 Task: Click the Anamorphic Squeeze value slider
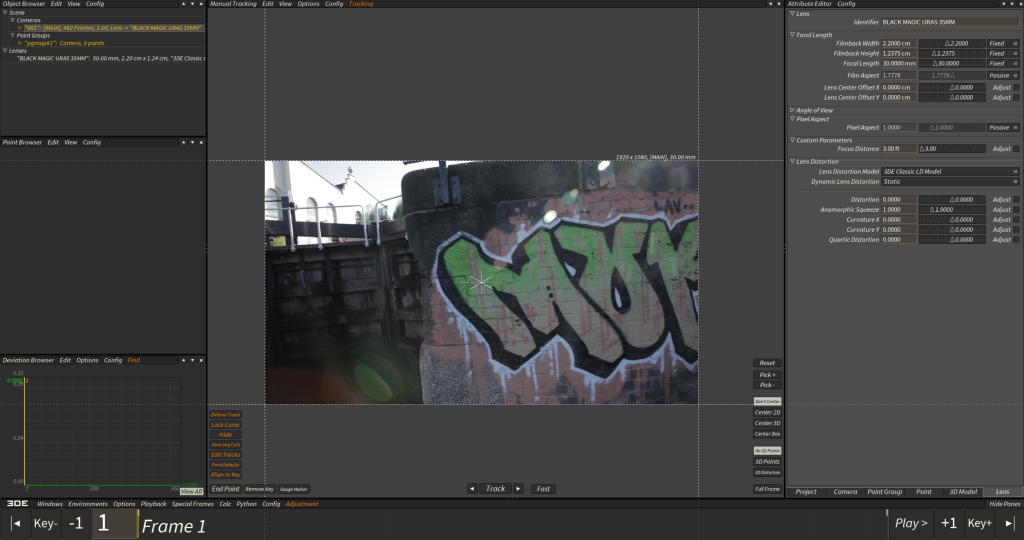(x=952, y=210)
